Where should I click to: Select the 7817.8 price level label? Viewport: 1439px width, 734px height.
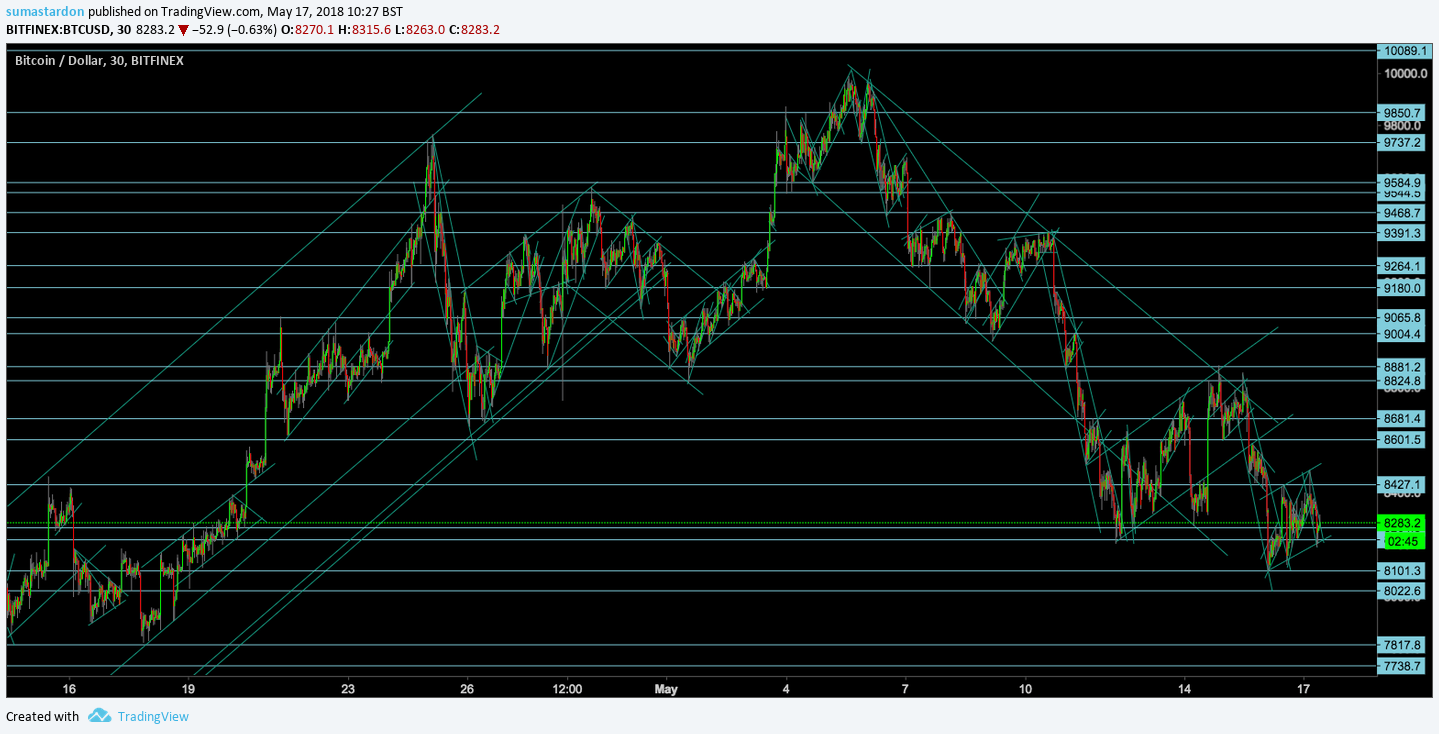pos(1401,645)
